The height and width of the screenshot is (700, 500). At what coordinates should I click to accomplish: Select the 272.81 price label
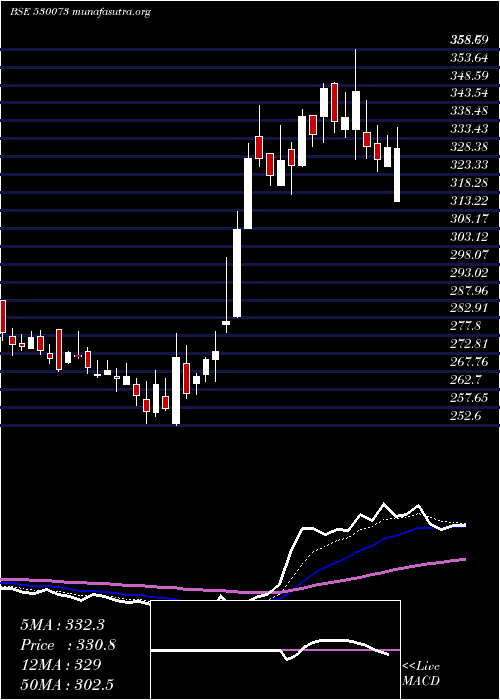(x=468, y=344)
